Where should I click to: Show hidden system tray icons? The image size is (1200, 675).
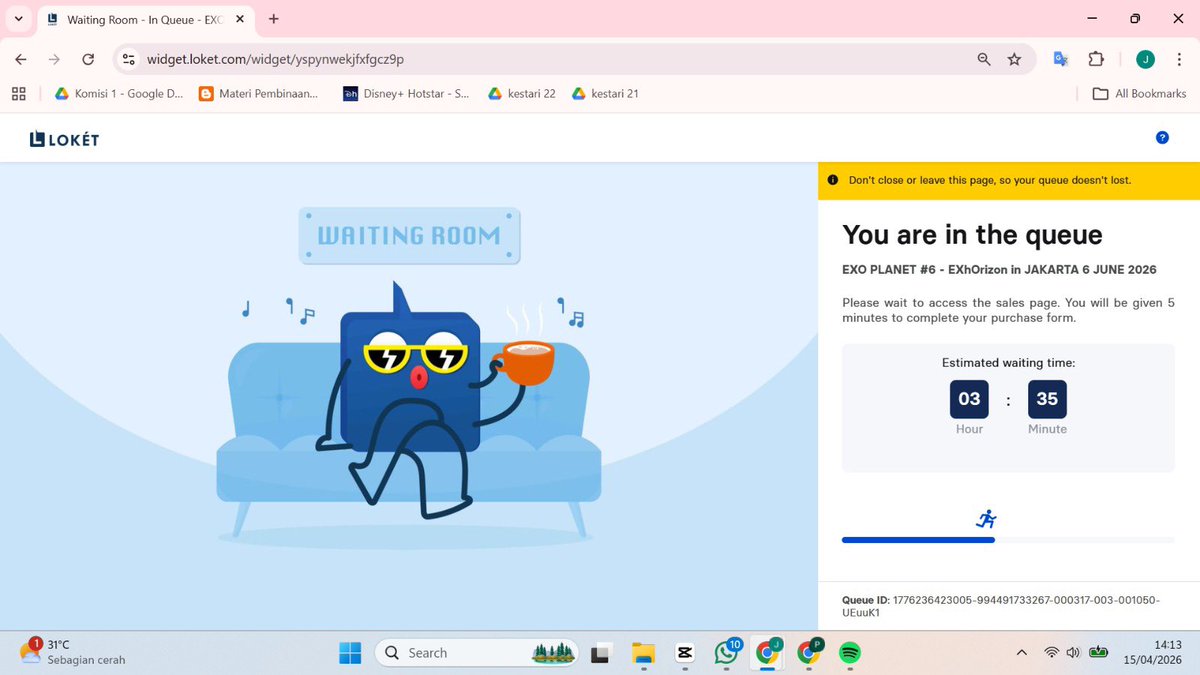click(1021, 653)
